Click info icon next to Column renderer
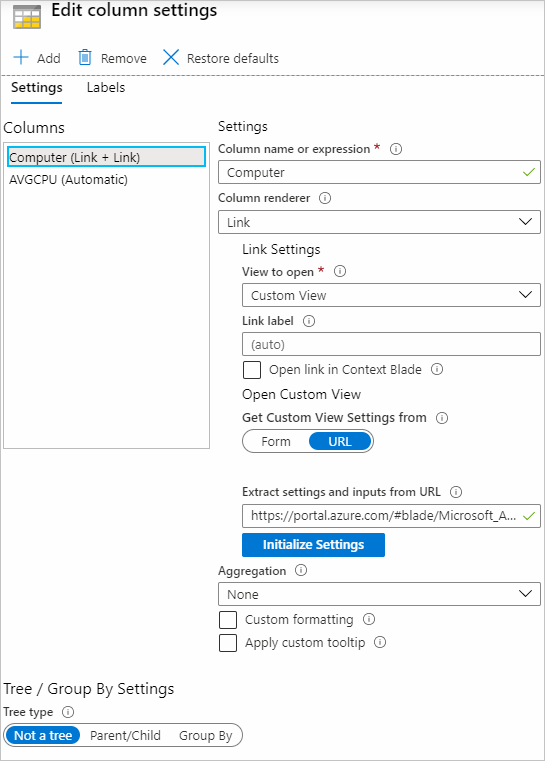The width and height of the screenshot is (545, 761). 325,198
